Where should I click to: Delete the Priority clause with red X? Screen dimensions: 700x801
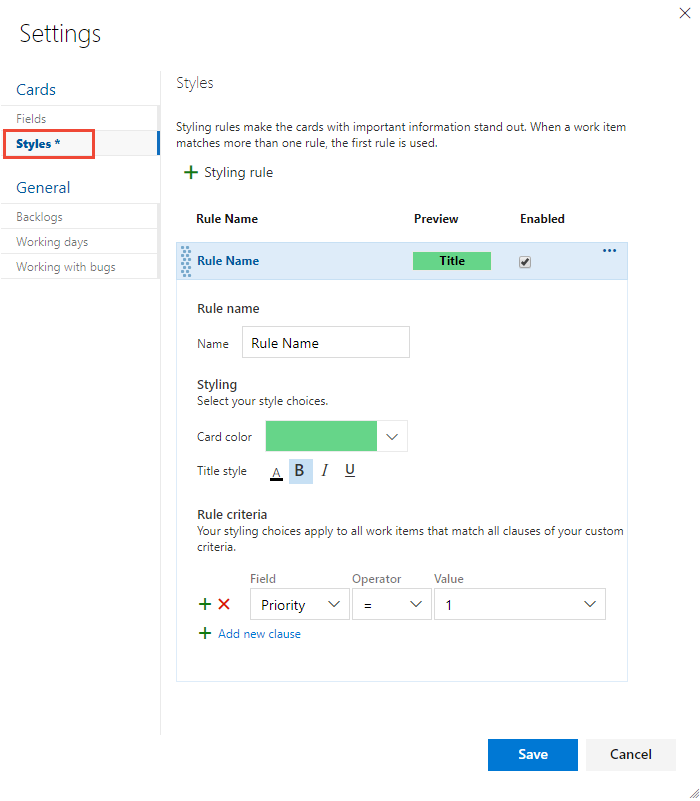pyautogui.click(x=224, y=604)
